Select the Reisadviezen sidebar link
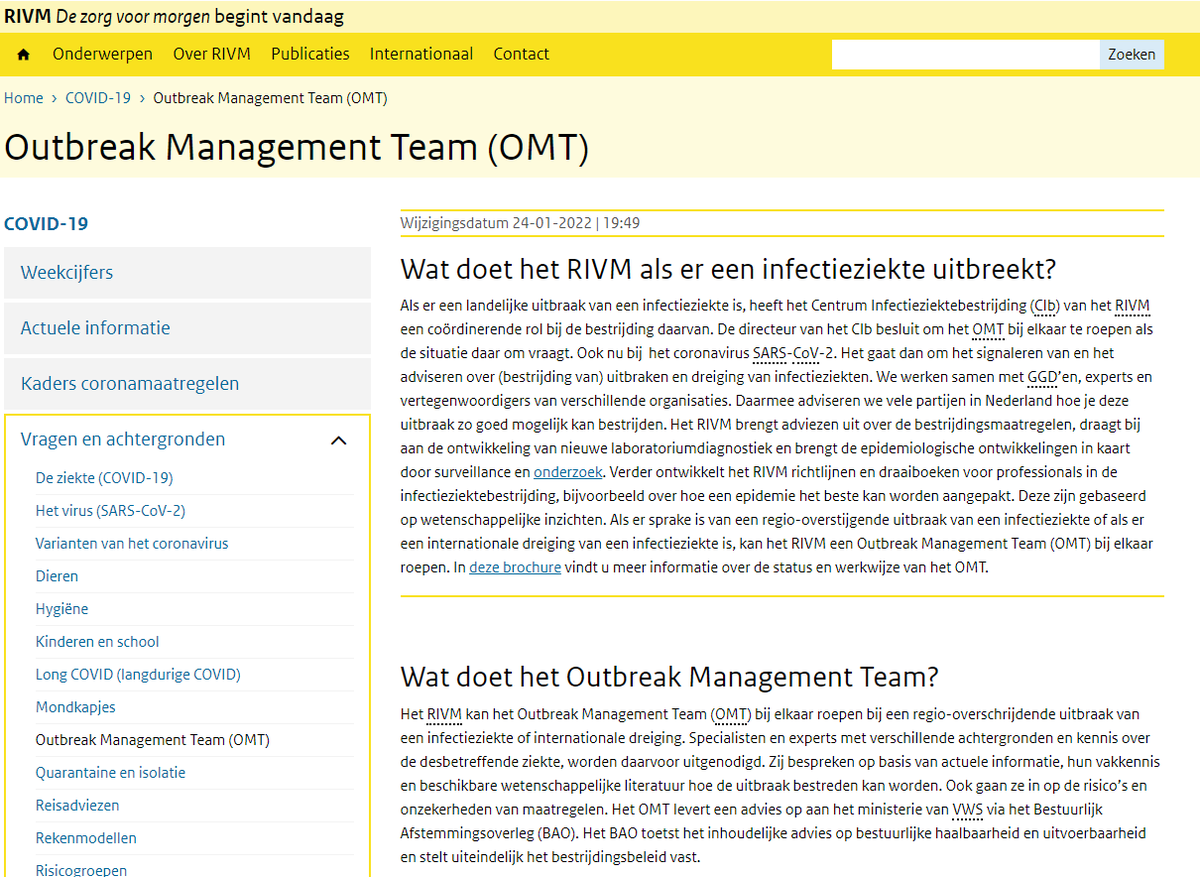 (x=77, y=805)
